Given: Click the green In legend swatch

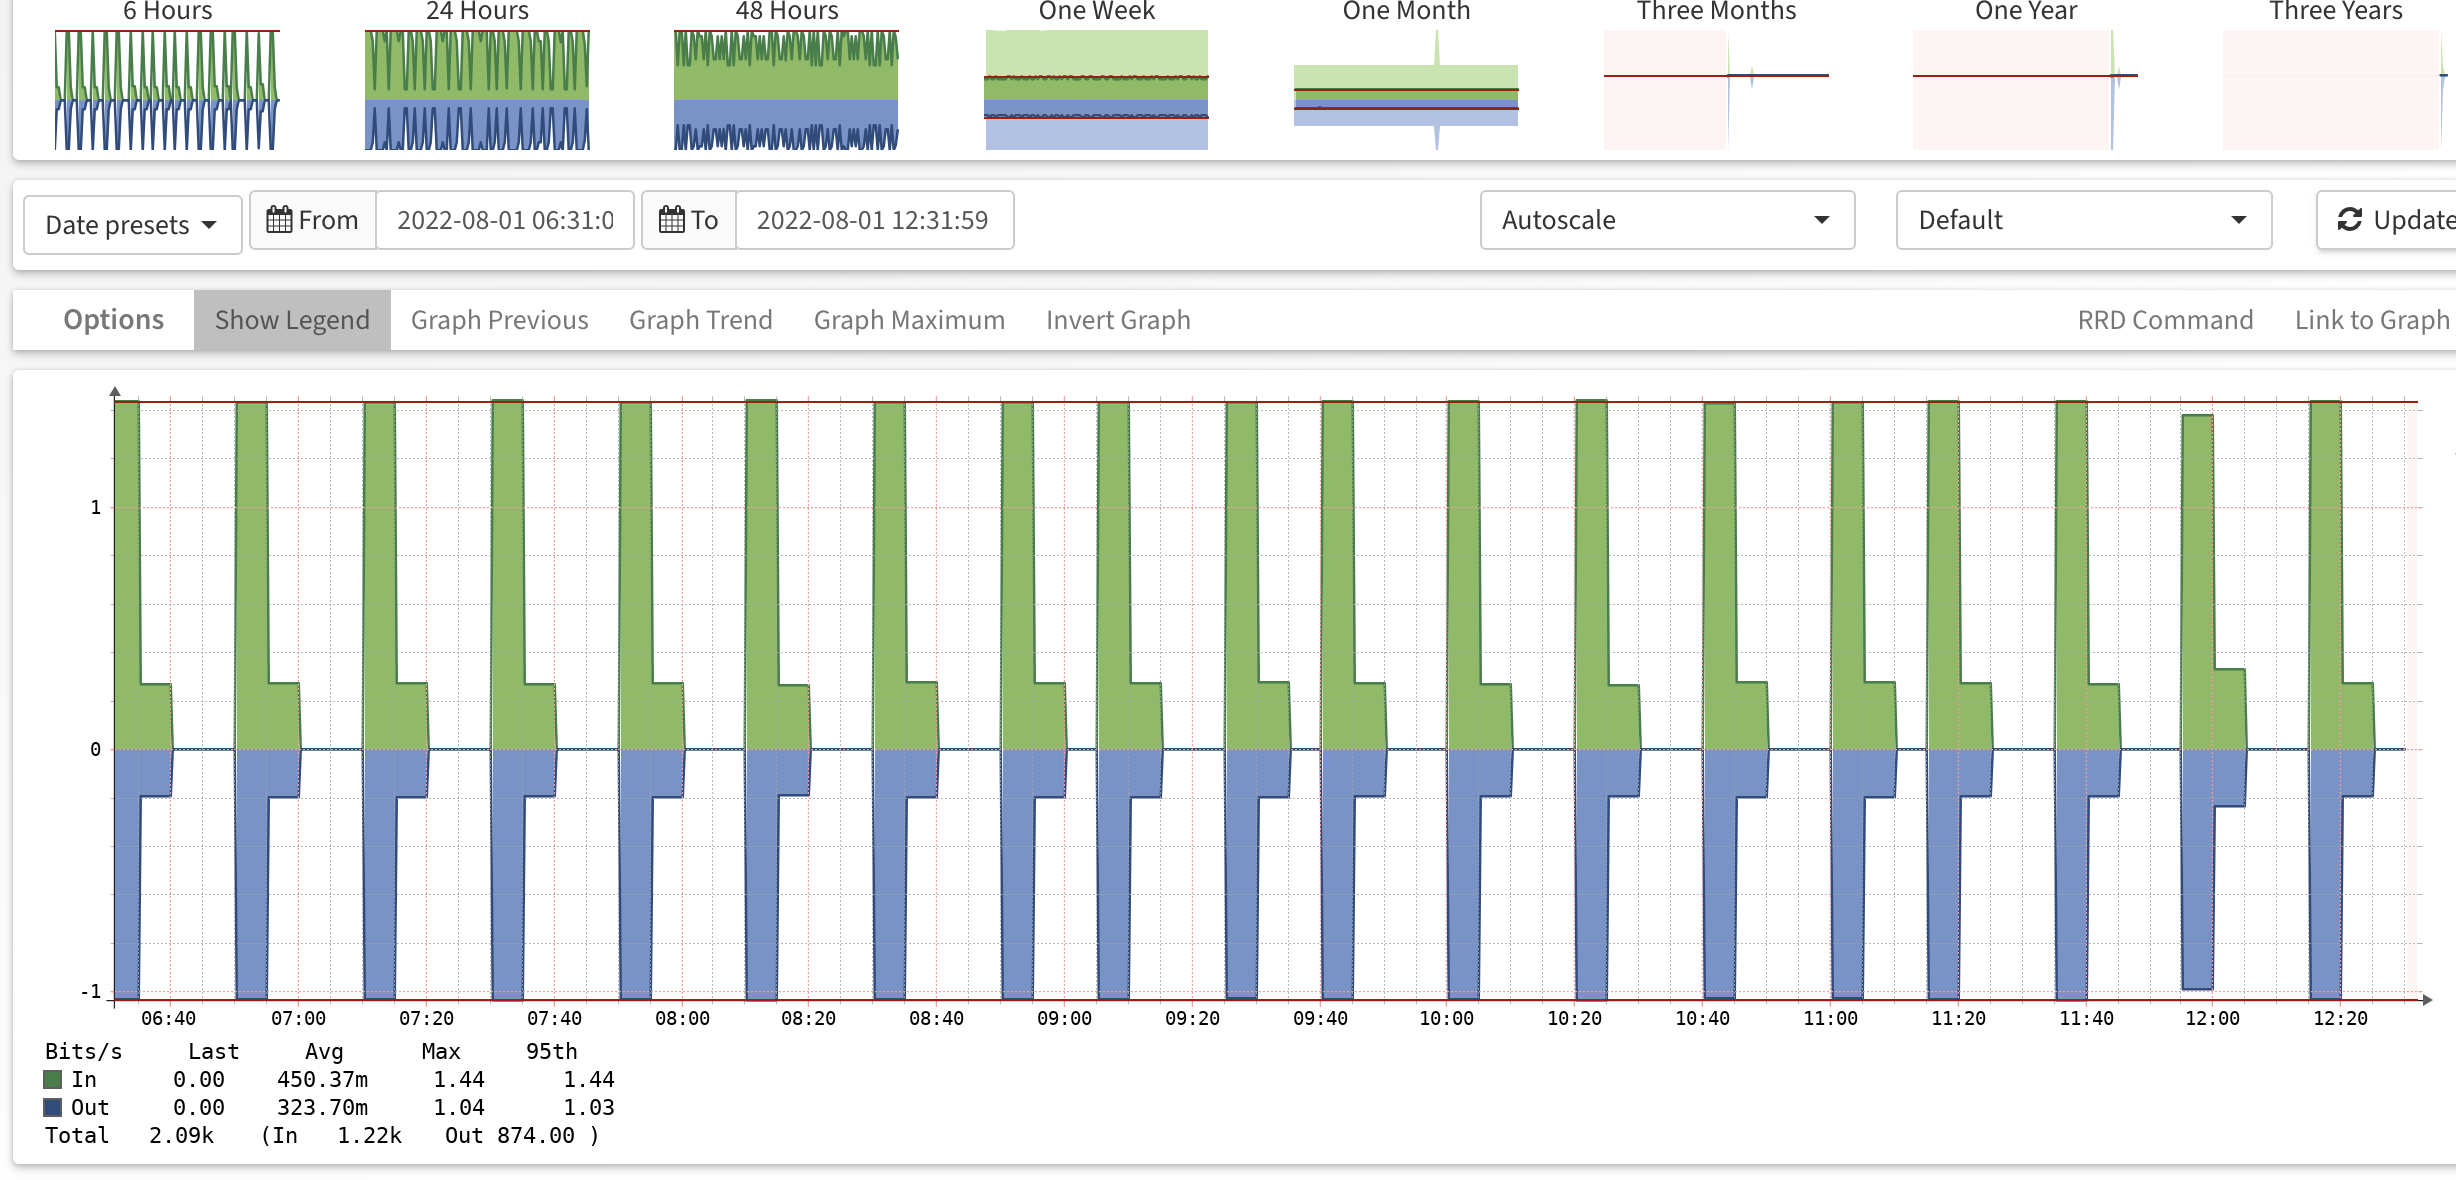Looking at the screenshot, I should point(53,1080).
